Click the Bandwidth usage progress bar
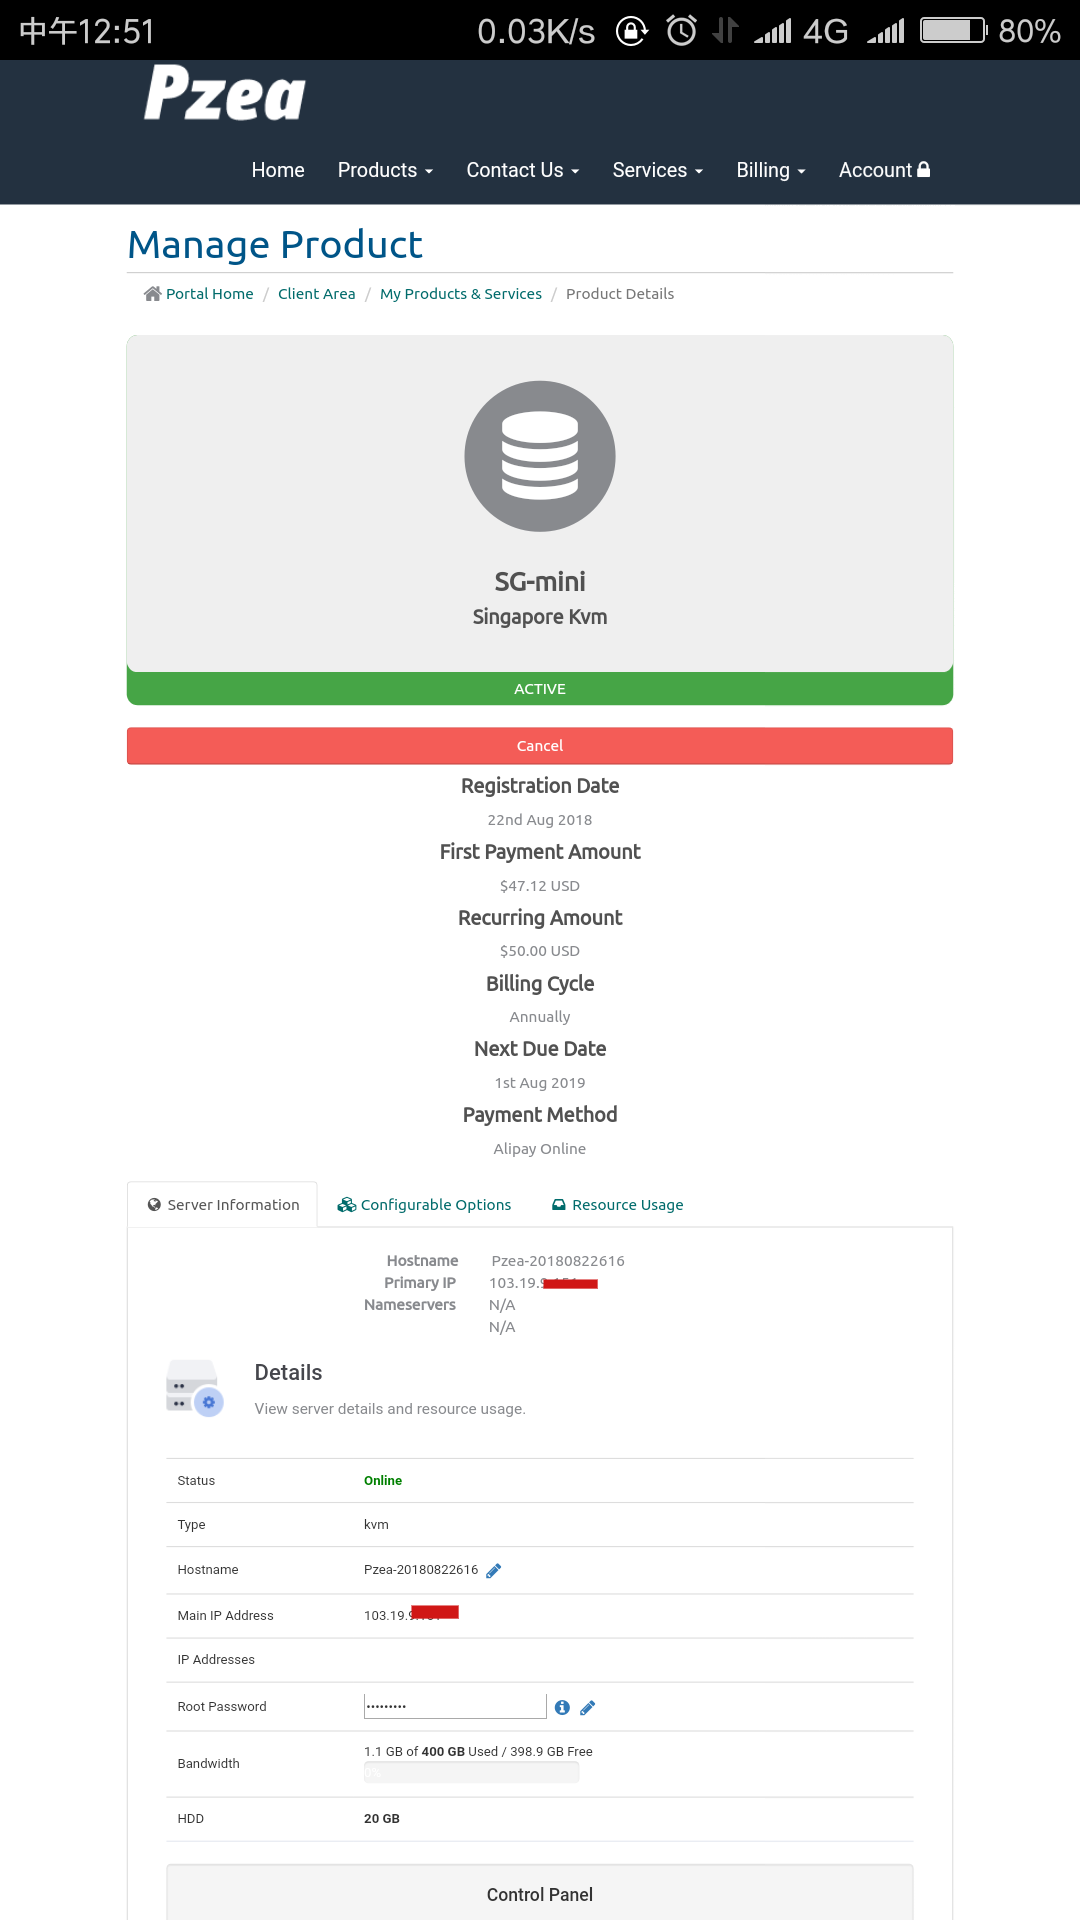Image resolution: width=1080 pixels, height=1920 pixels. click(471, 1773)
